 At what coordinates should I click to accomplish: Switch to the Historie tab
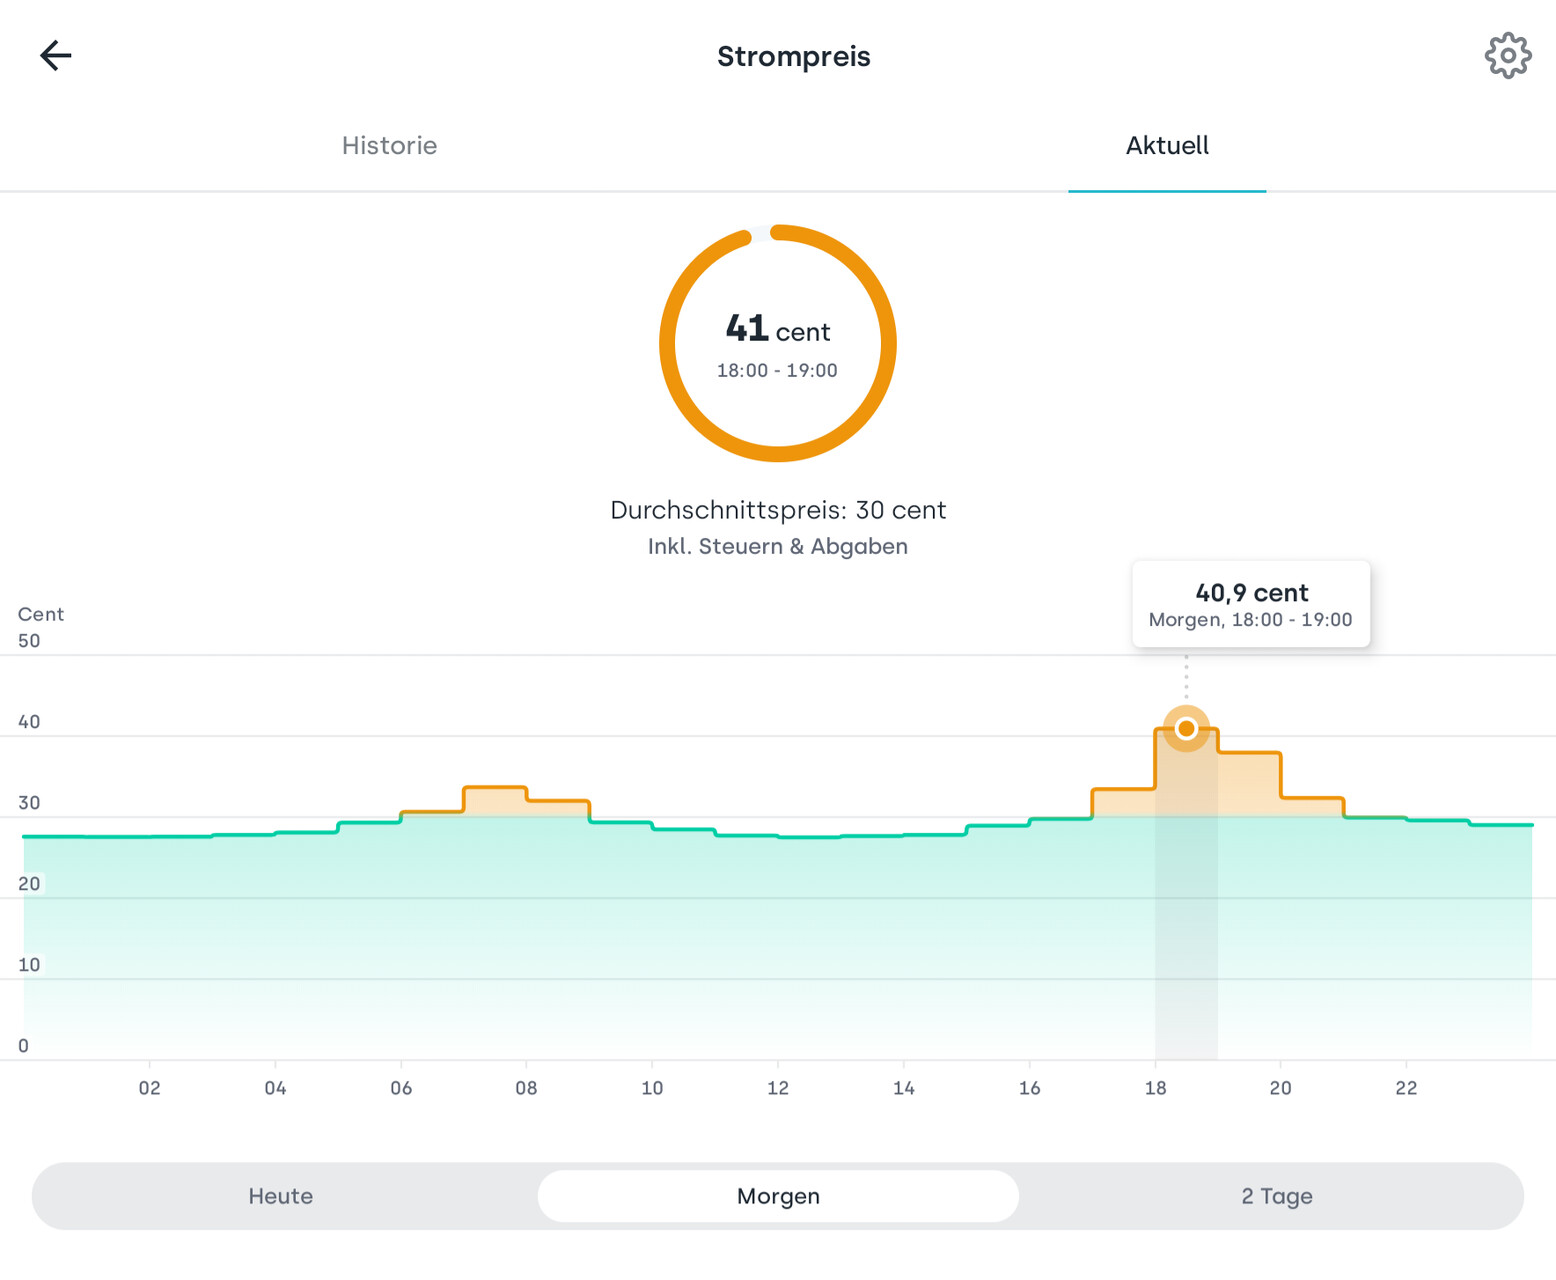pos(389,146)
